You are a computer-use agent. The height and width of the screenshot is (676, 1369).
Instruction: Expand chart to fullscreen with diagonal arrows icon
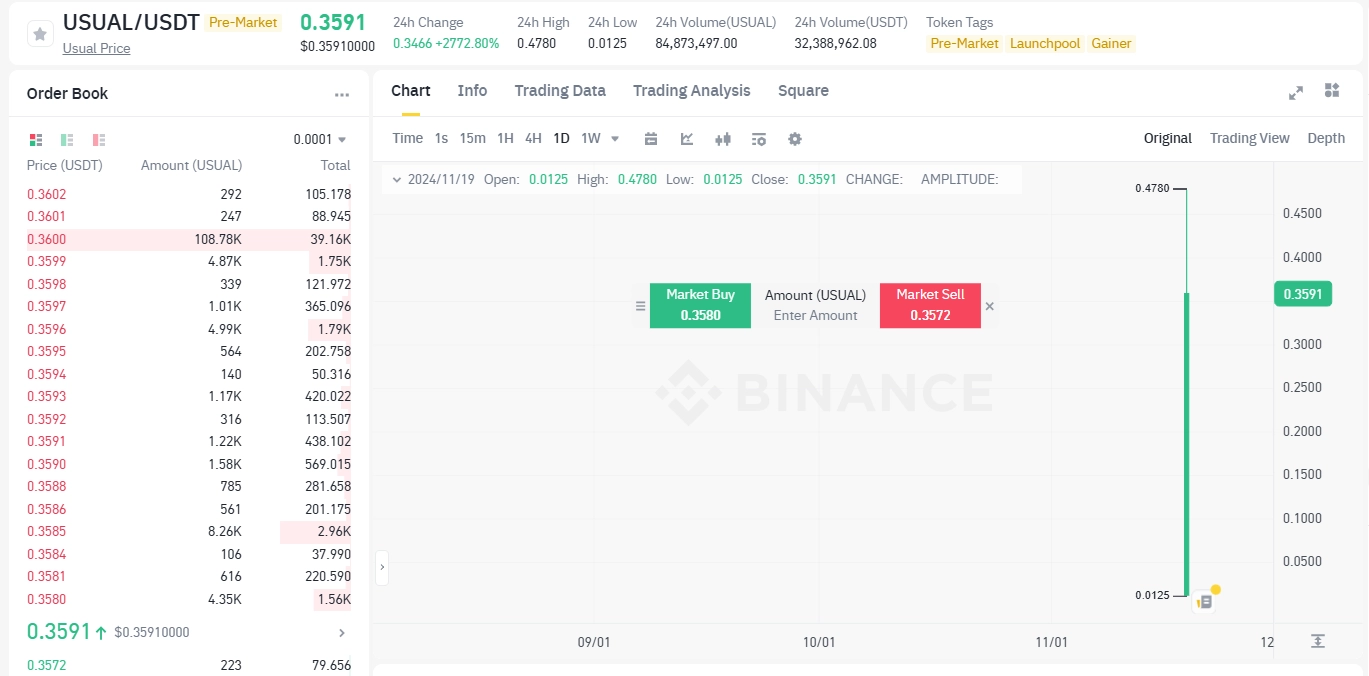1296,91
